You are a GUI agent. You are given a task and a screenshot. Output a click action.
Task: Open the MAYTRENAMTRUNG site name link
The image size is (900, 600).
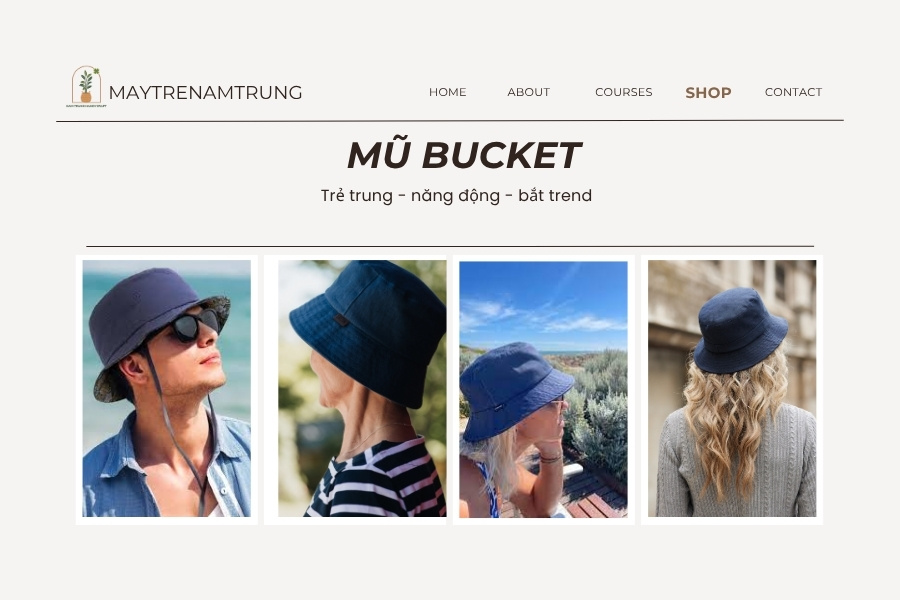(x=205, y=92)
